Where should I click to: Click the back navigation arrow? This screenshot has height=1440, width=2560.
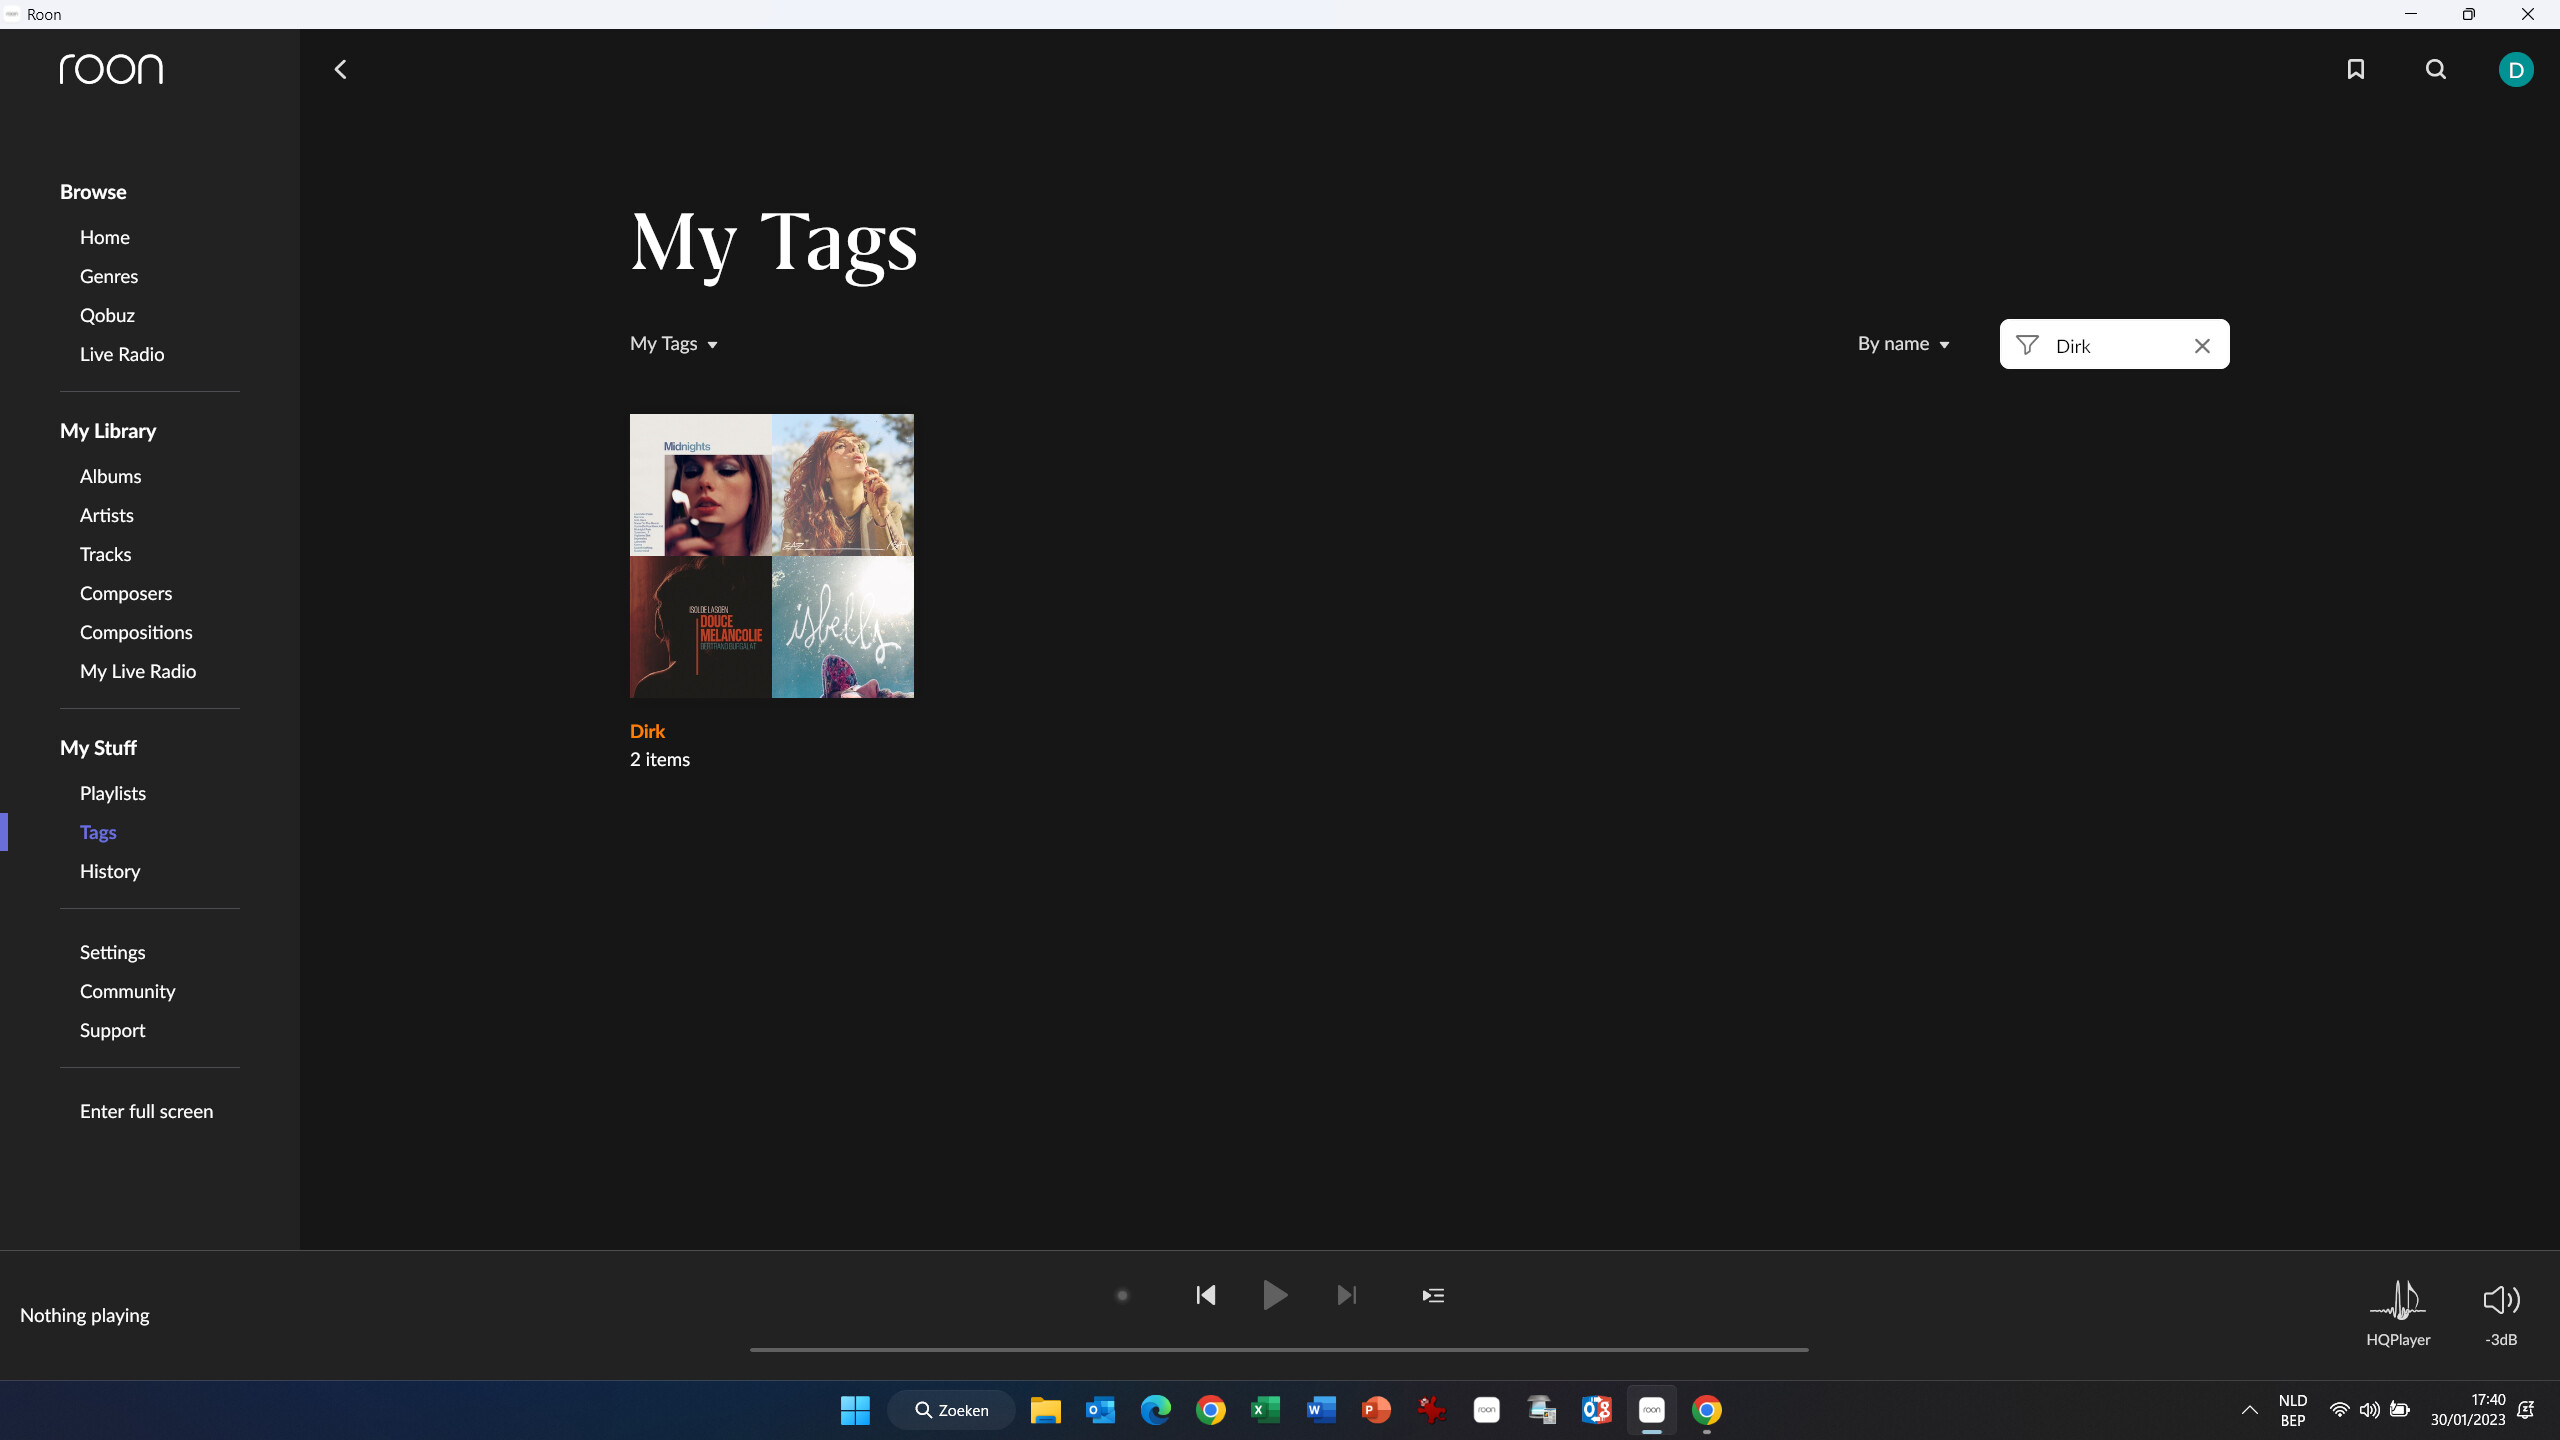pyautogui.click(x=340, y=69)
